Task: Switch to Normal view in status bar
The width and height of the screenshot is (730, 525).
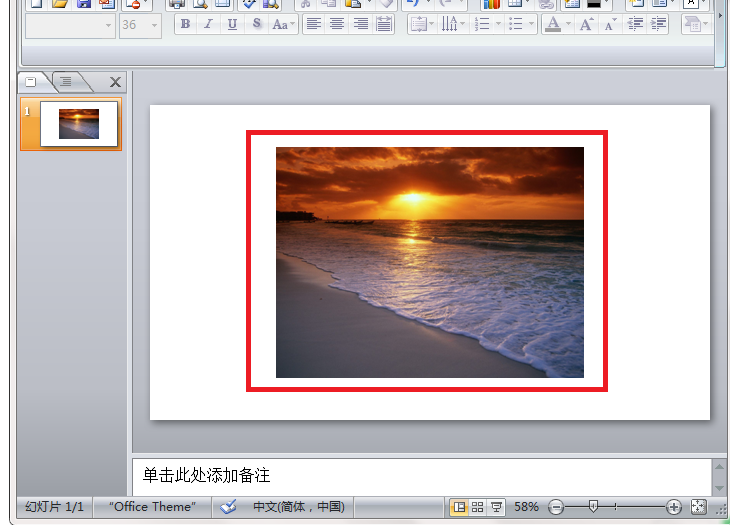Action: [x=459, y=507]
